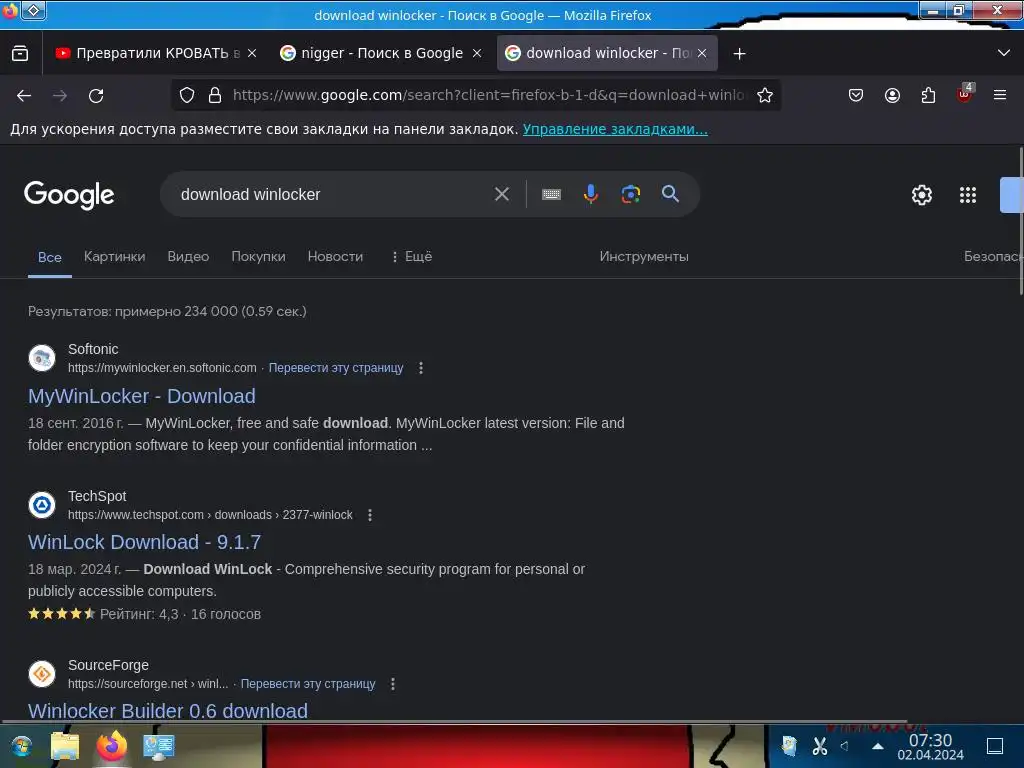Viewport: 1024px width, 768px height.
Task: Open WinLock Download - 9.1.7 result
Action: [x=144, y=542]
